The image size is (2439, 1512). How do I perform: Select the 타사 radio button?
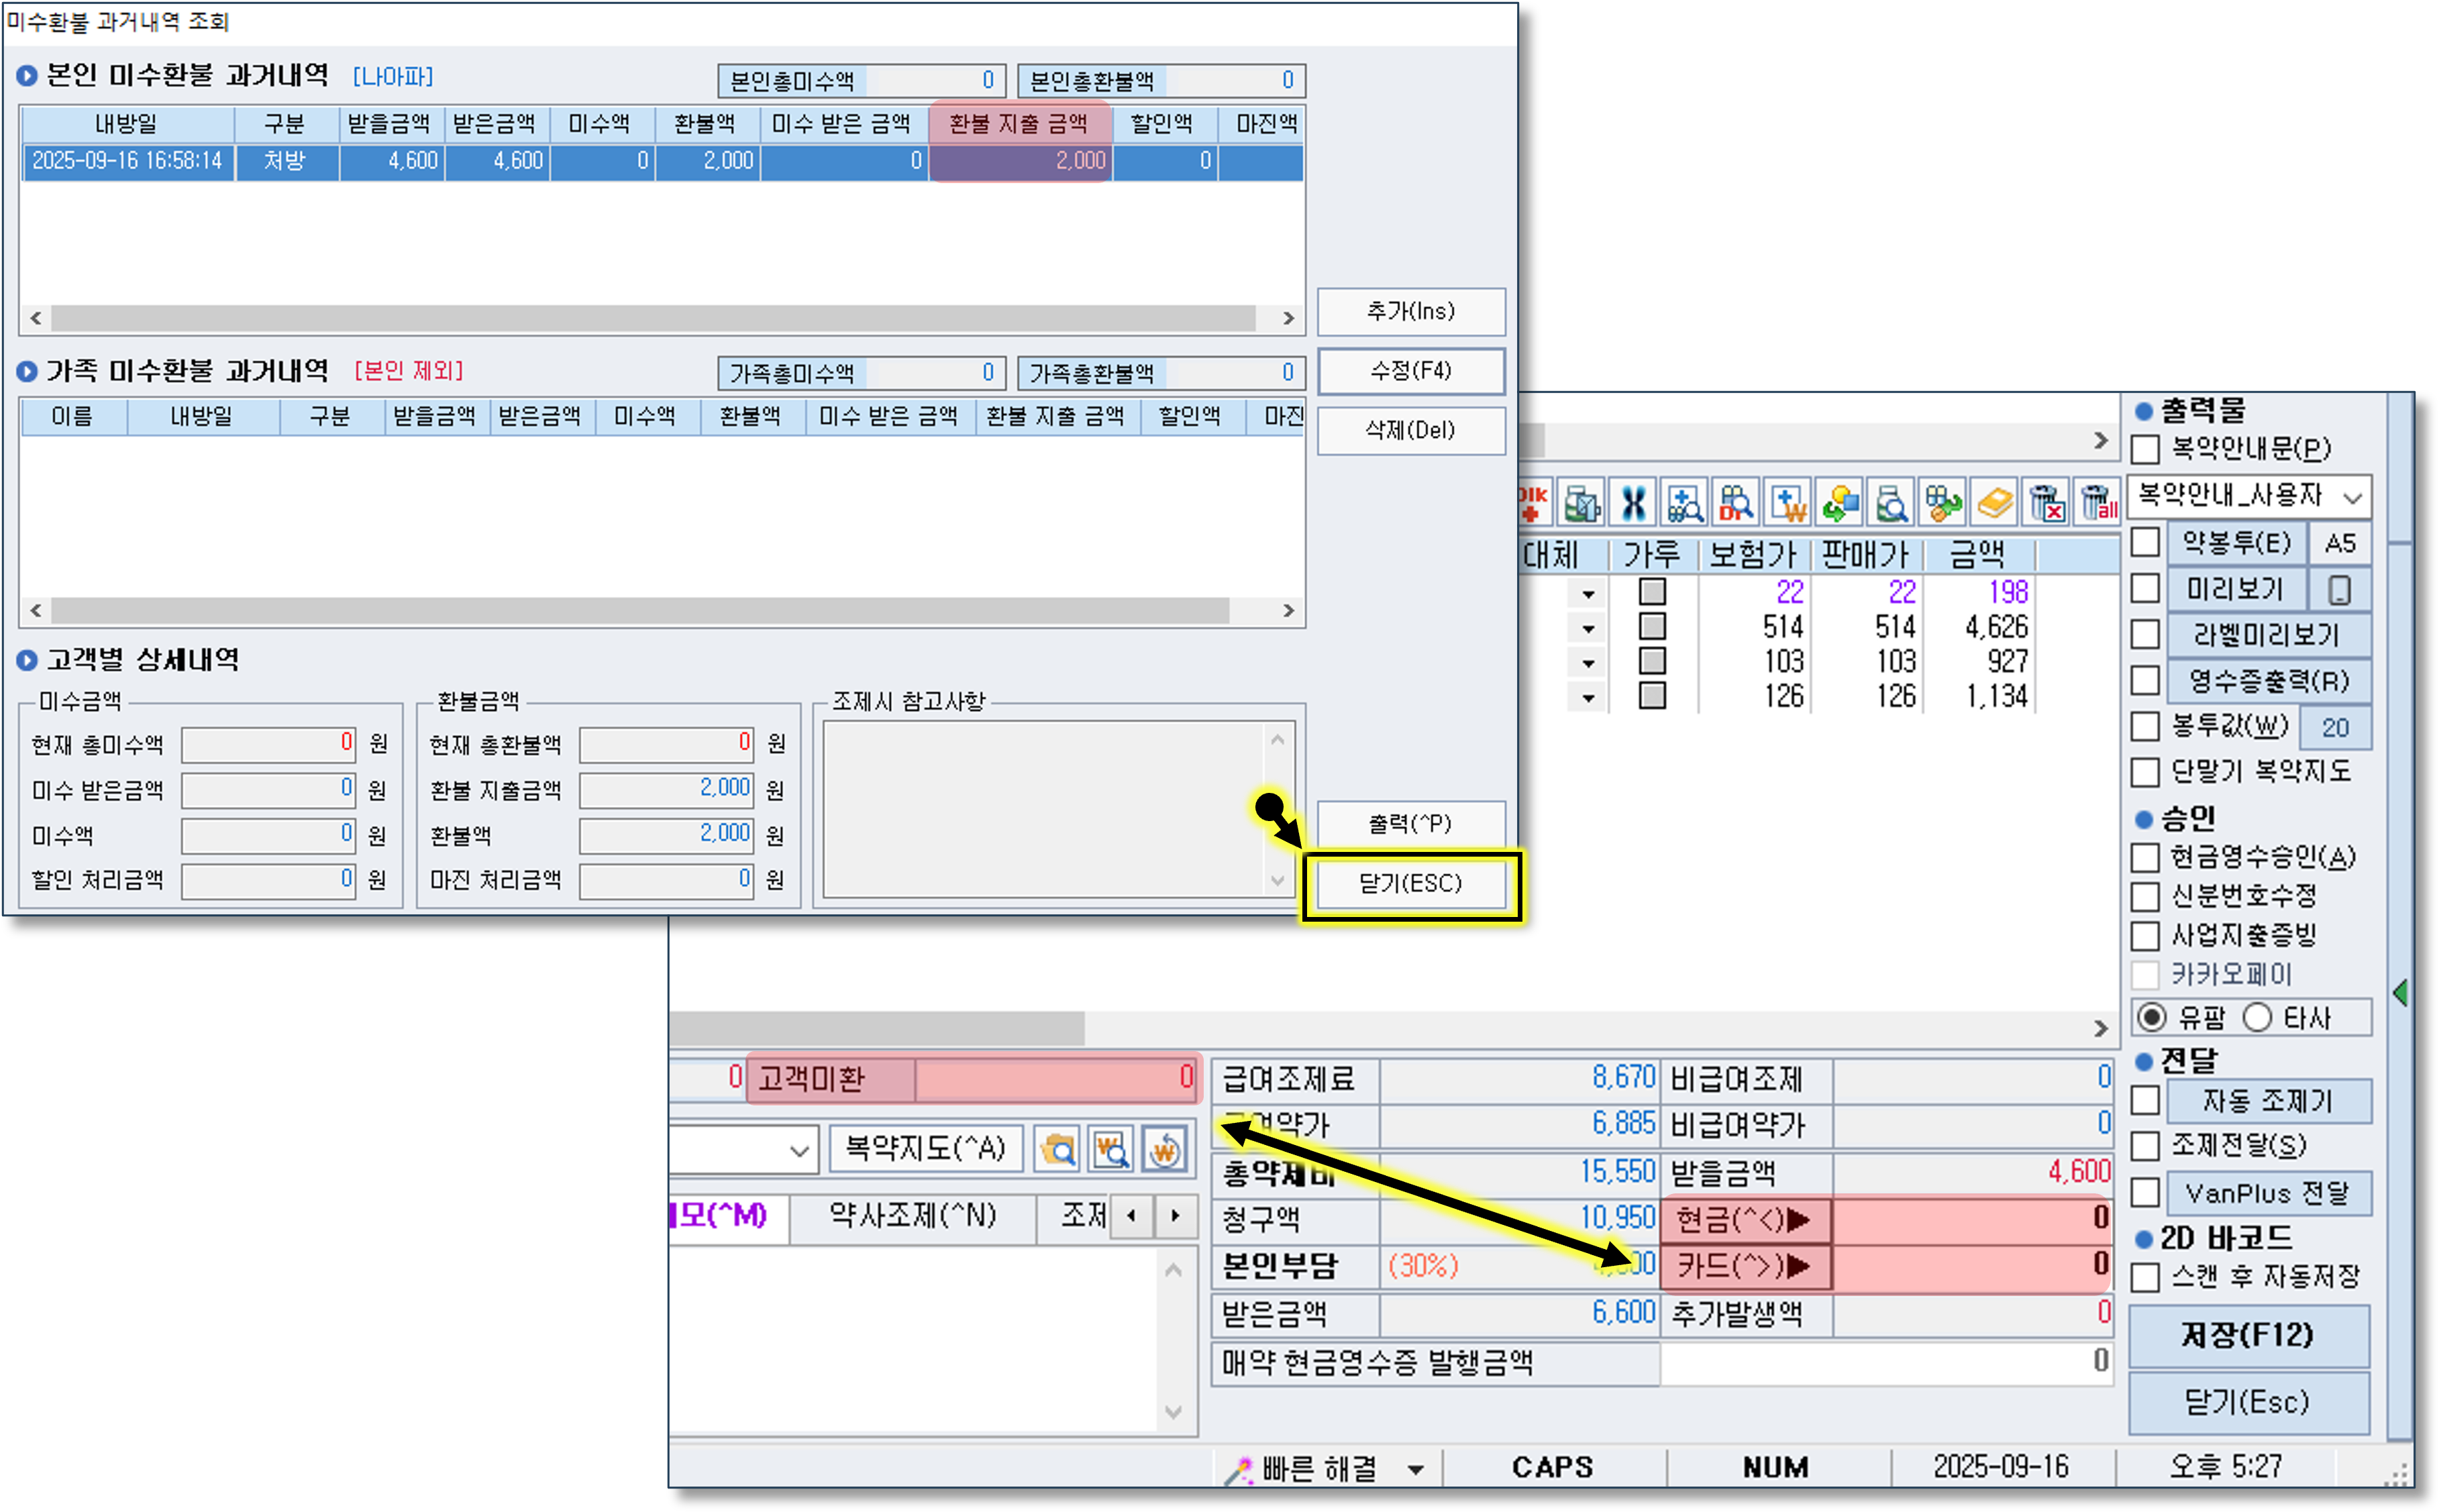pyautogui.click(x=2258, y=1017)
